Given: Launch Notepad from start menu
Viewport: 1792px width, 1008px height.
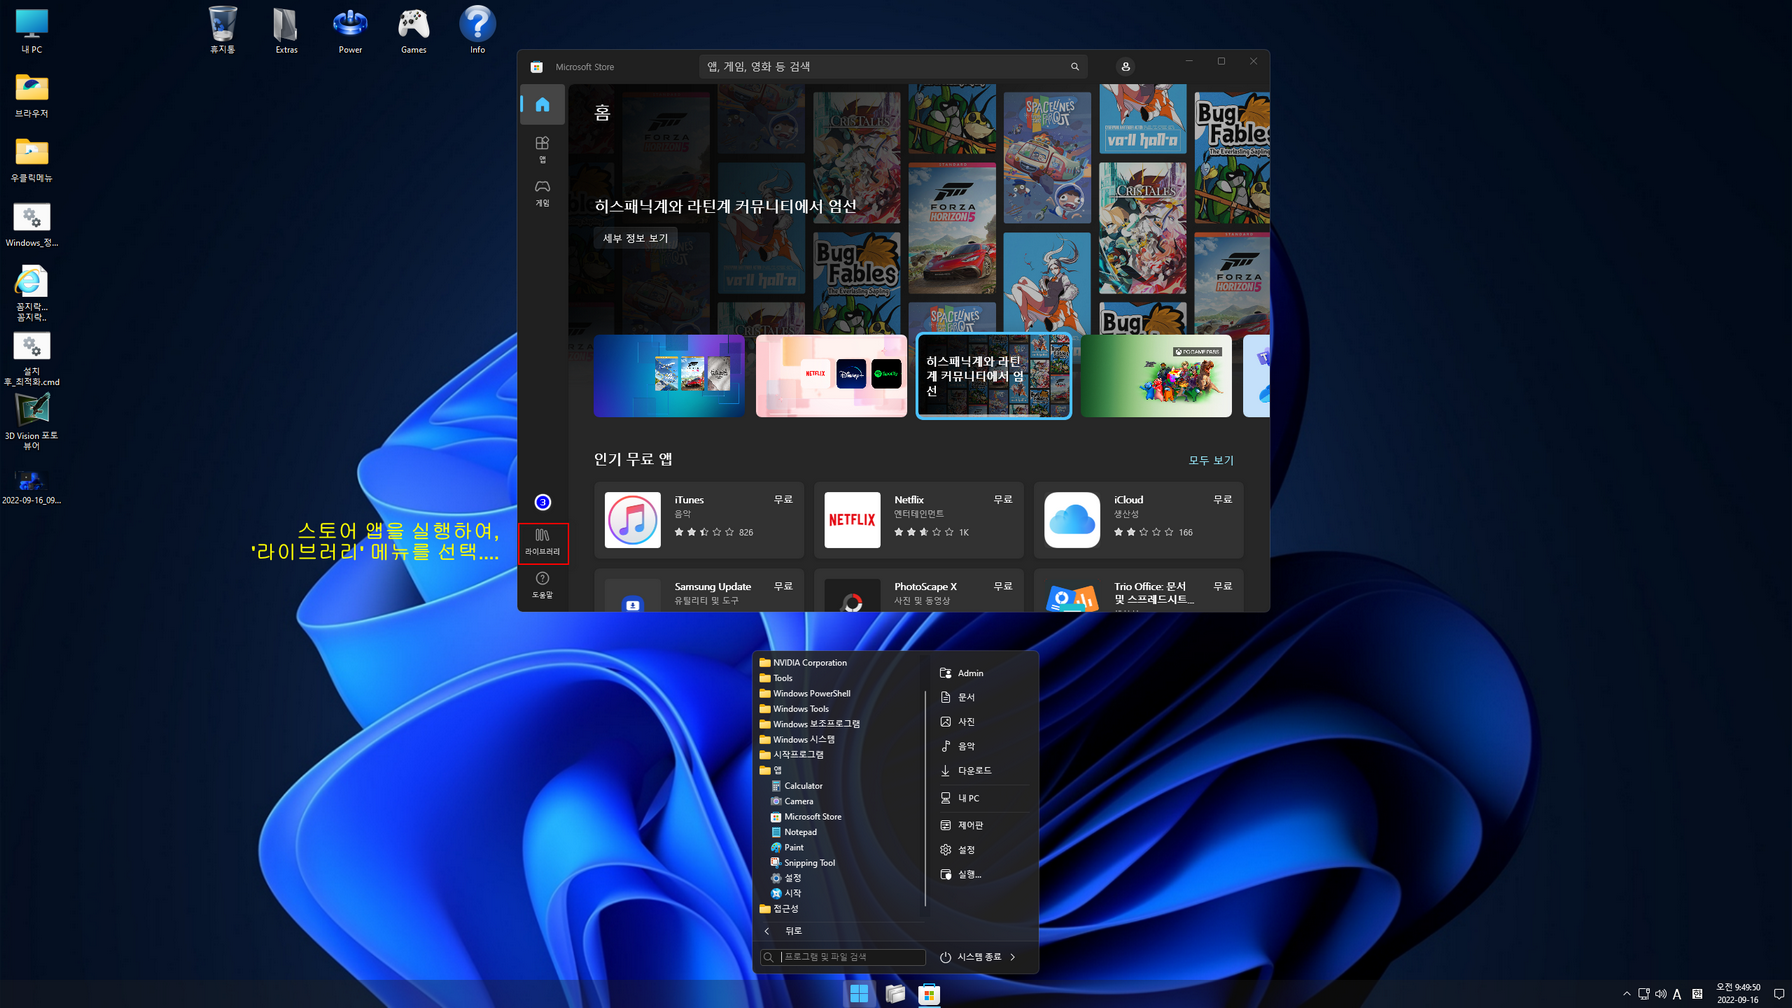Looking at the screenshot, I should [x=794, y=832].
